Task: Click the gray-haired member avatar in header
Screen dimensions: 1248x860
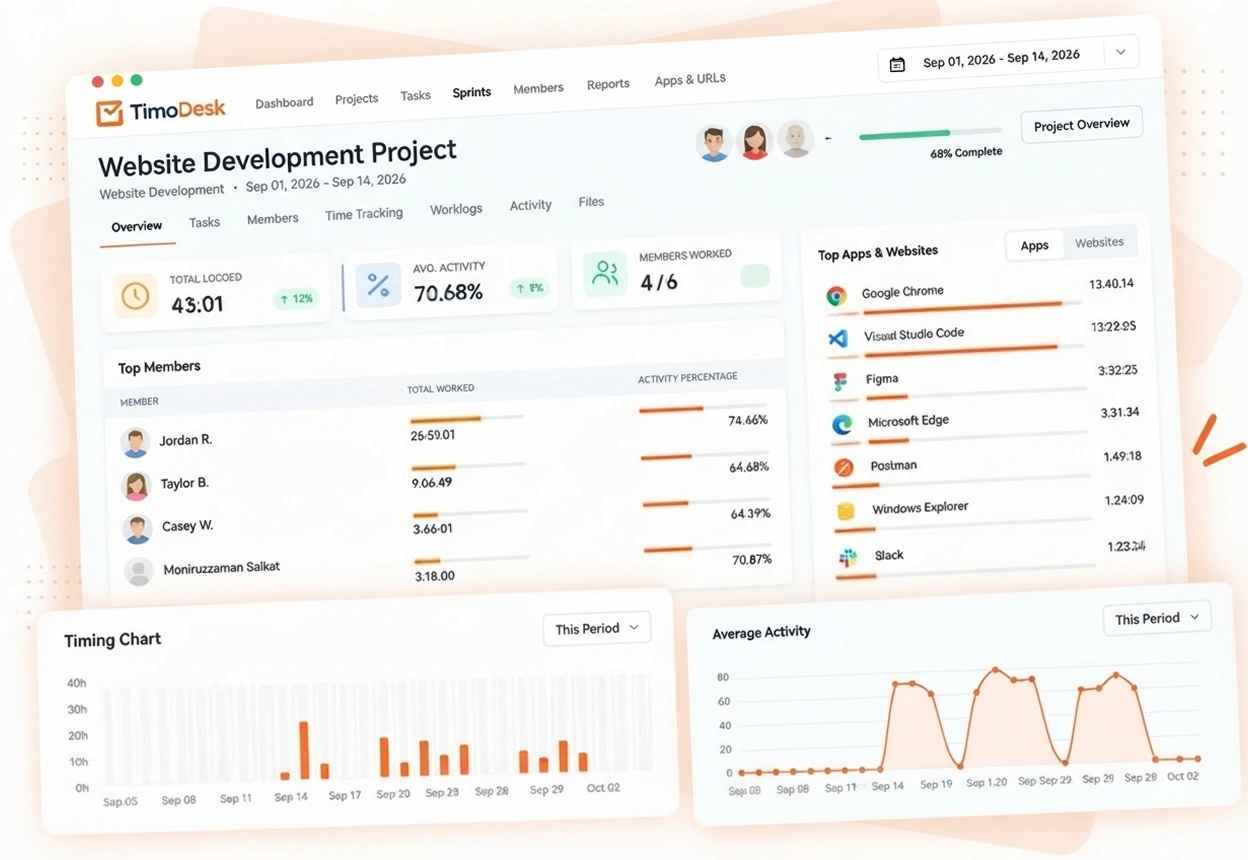Action: tap(796, 140)
